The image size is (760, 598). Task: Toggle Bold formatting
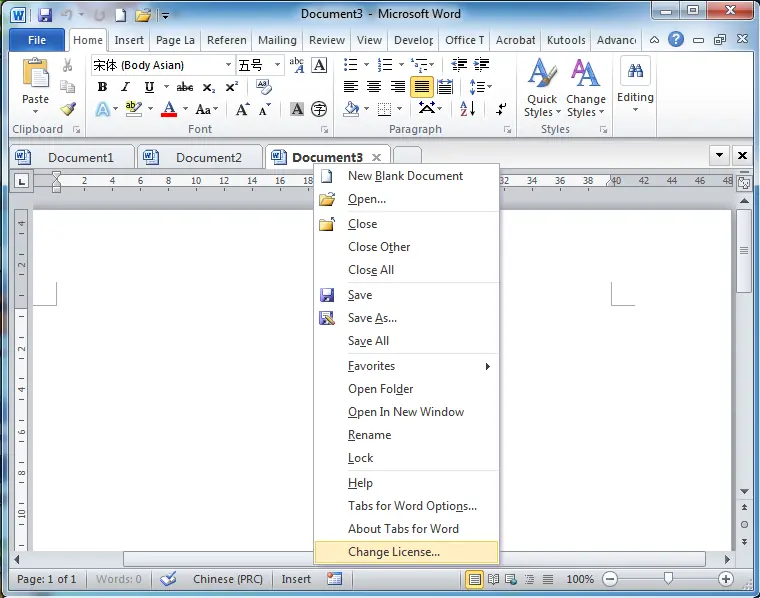pos(102,87)
